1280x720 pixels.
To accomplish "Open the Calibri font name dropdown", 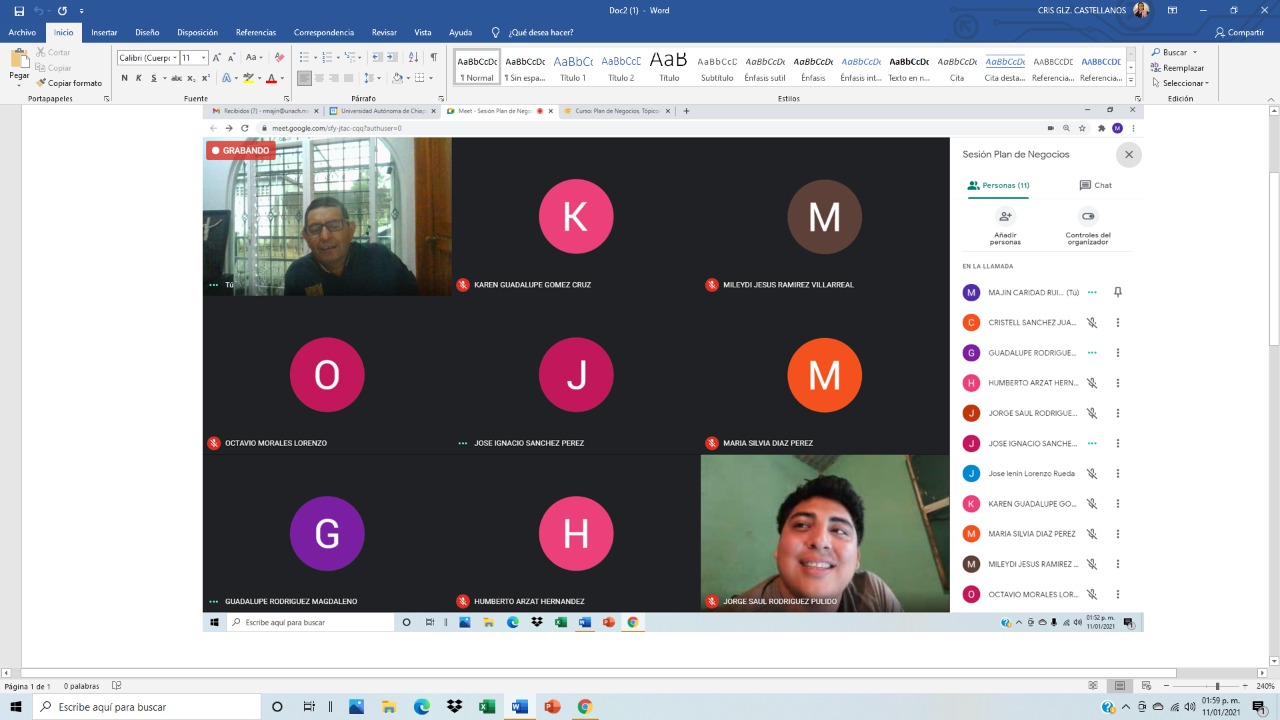I will (174, 58).
